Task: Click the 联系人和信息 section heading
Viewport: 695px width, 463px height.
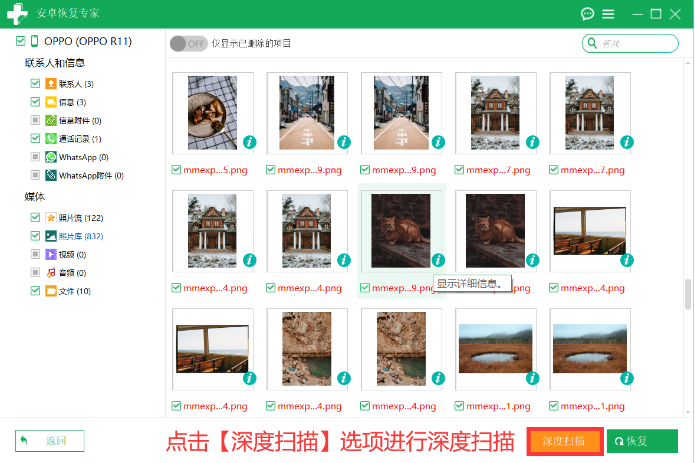Action: click(55, 63)
